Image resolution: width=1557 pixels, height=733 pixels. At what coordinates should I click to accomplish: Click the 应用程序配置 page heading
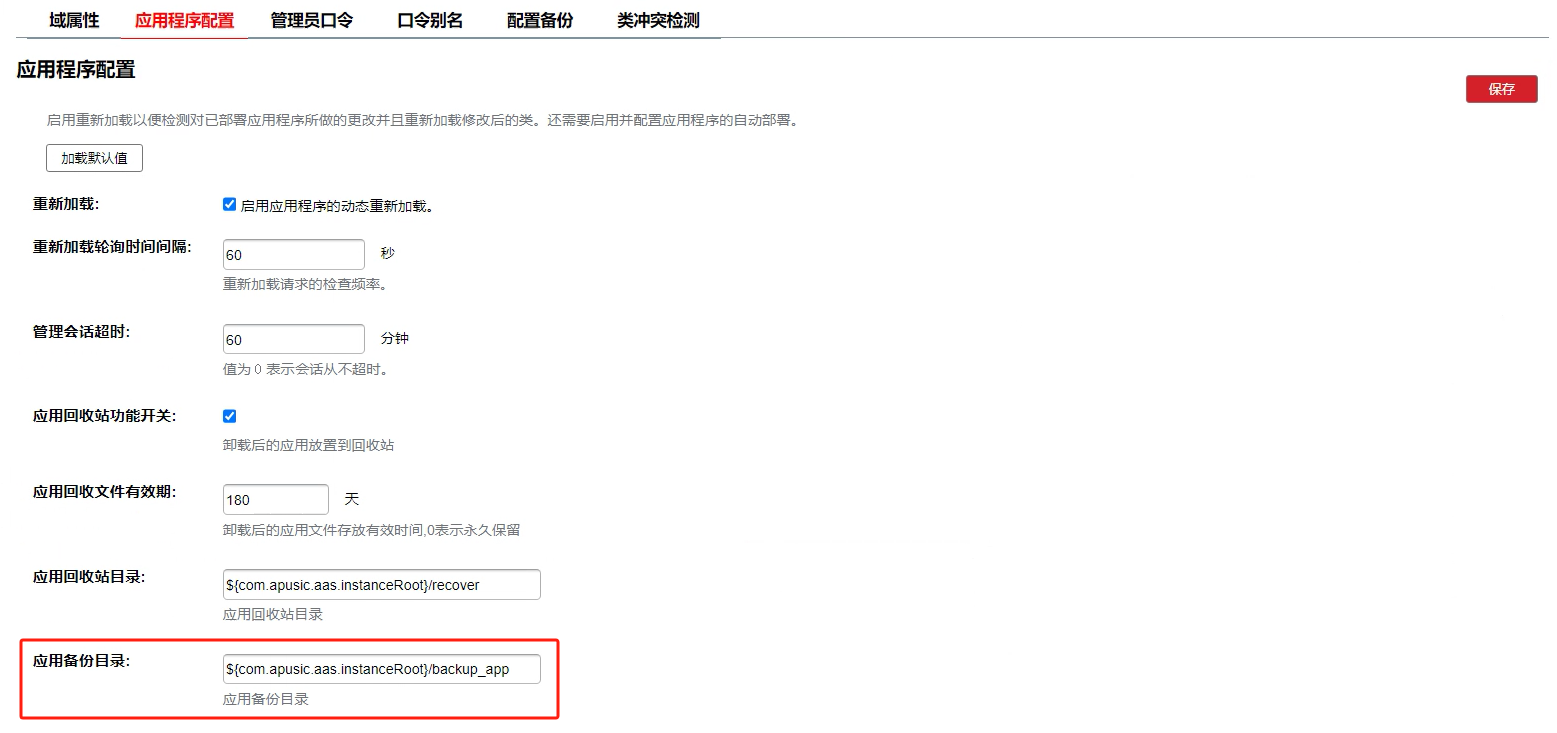[76, 69]
